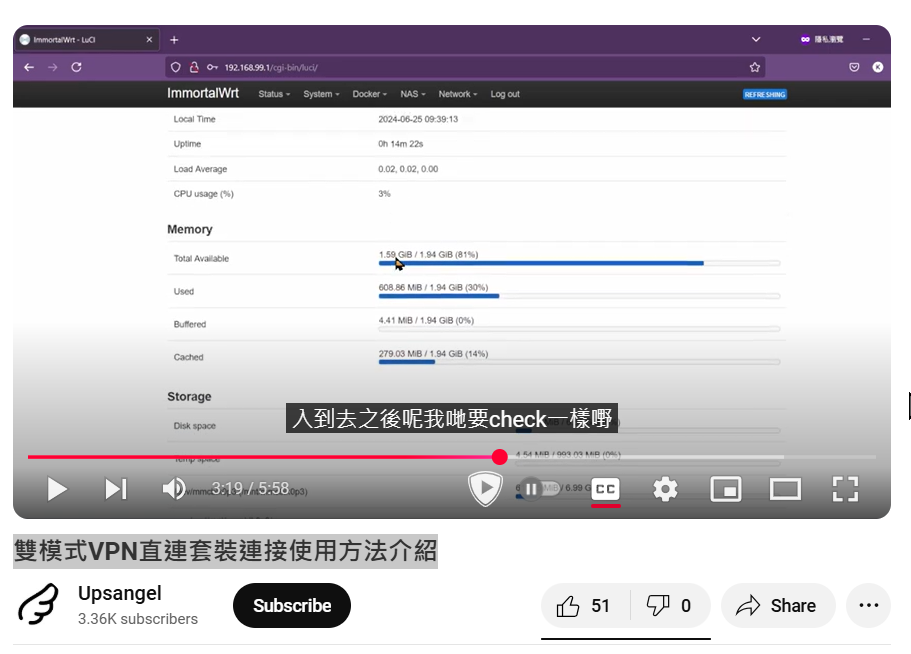Expand the Status menu in ImmortalWrt

tap(273, 94)
